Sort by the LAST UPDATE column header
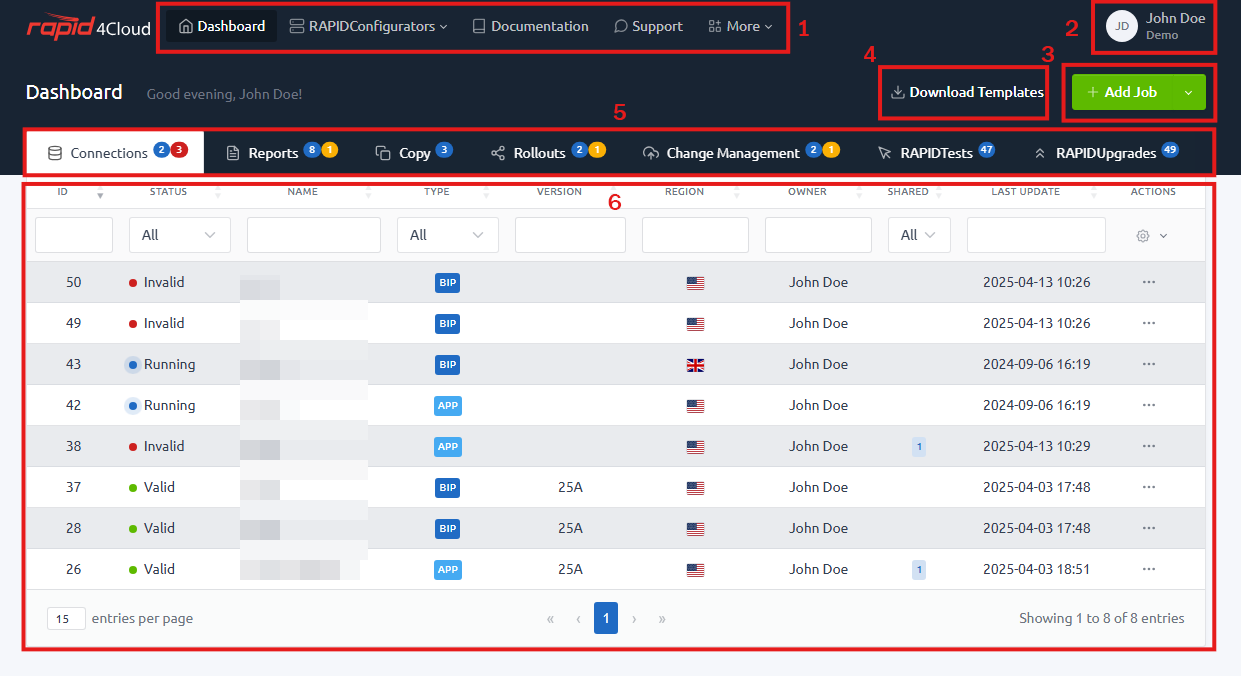Viewport: 1241px width, 676px height. (x=1025, y=191)
